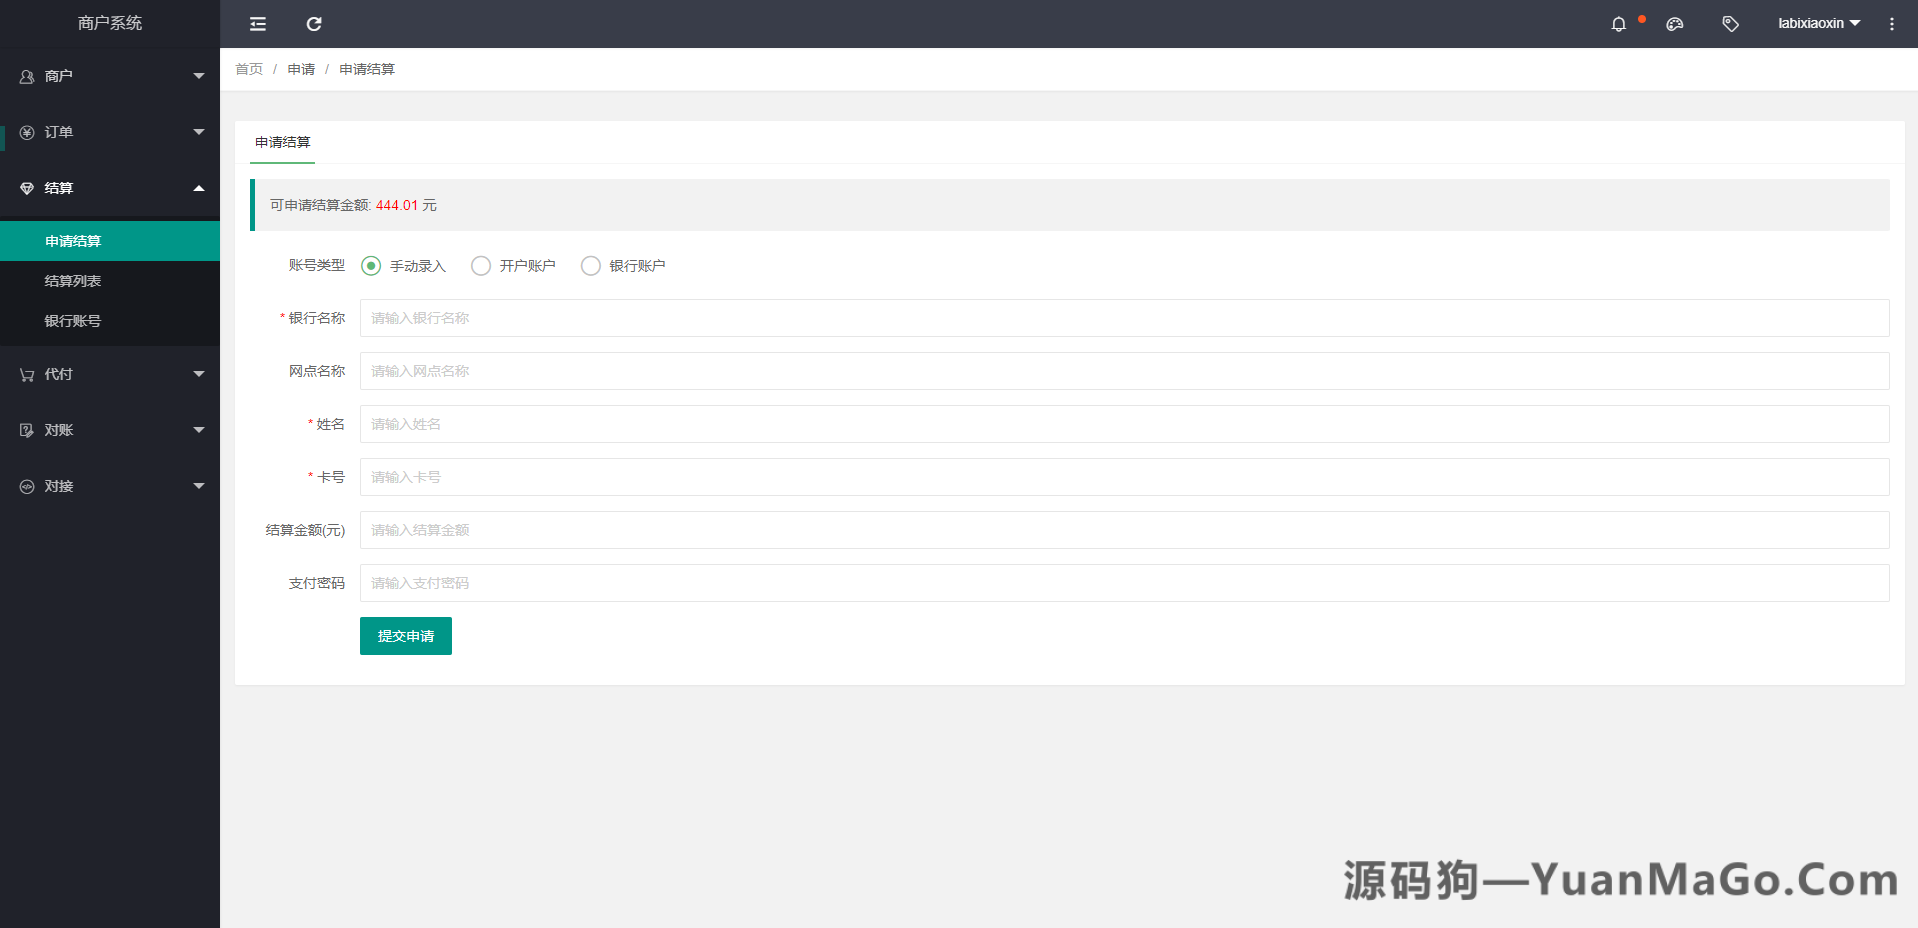Expand the 订单 sidebar menu
The height and width of the screenshot is (928, 1918).
(110, 132)
